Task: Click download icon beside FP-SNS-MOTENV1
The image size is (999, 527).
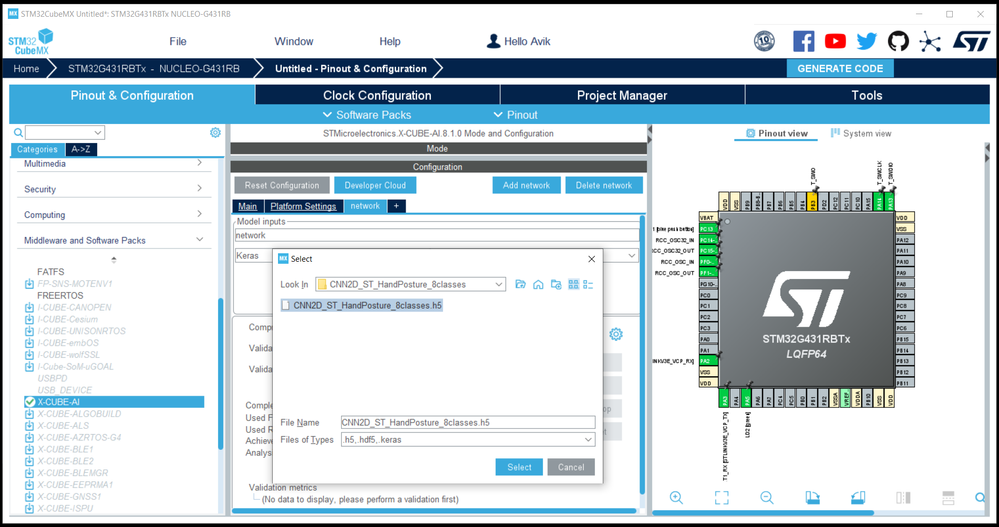Action: pyautogui.click(x=29, y=284)
